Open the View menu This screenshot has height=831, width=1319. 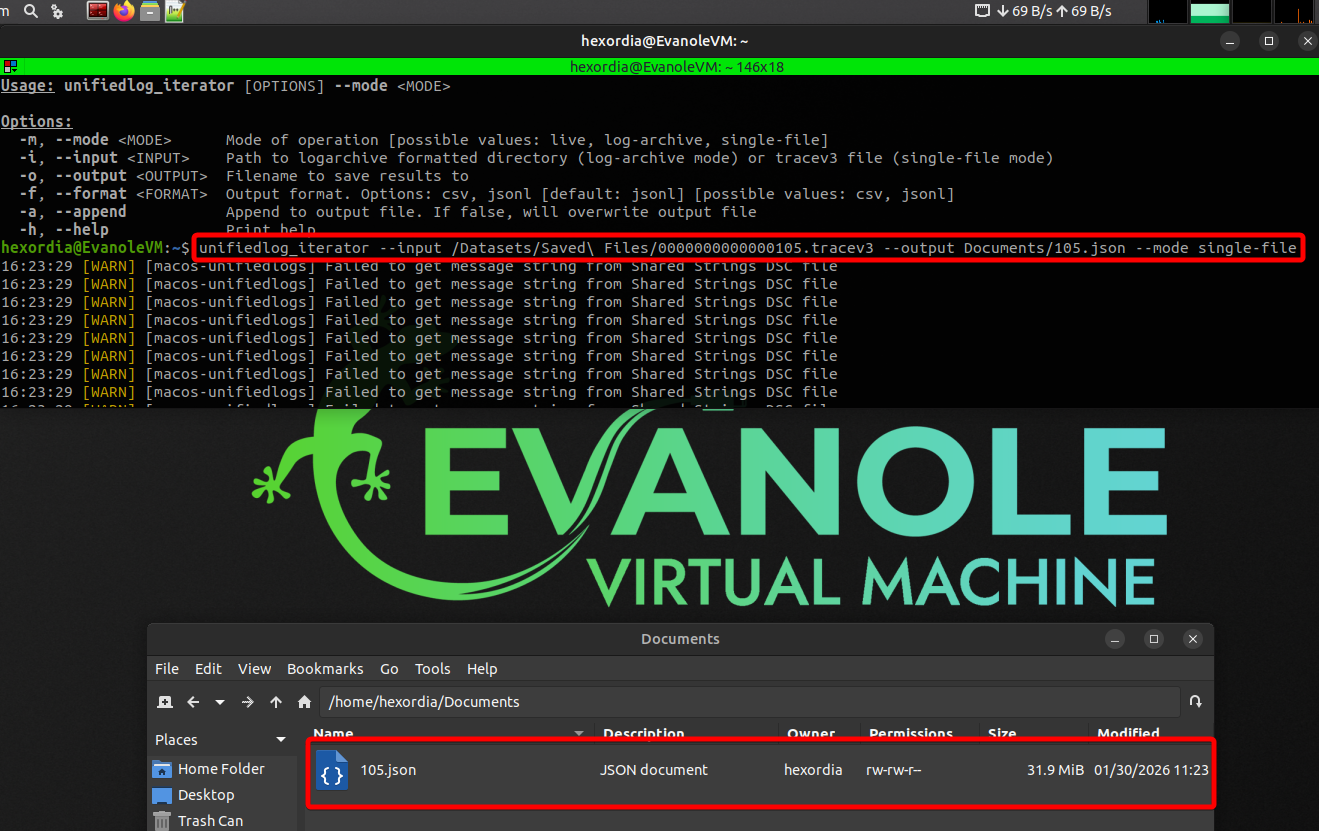[254, 669]
